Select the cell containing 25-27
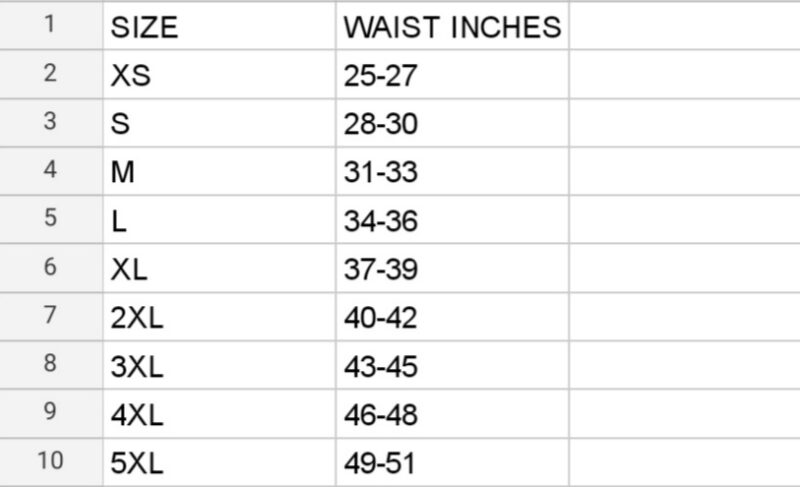Viewport: 800px width, 487px height. pyautogui.click(x=452, y=75)
